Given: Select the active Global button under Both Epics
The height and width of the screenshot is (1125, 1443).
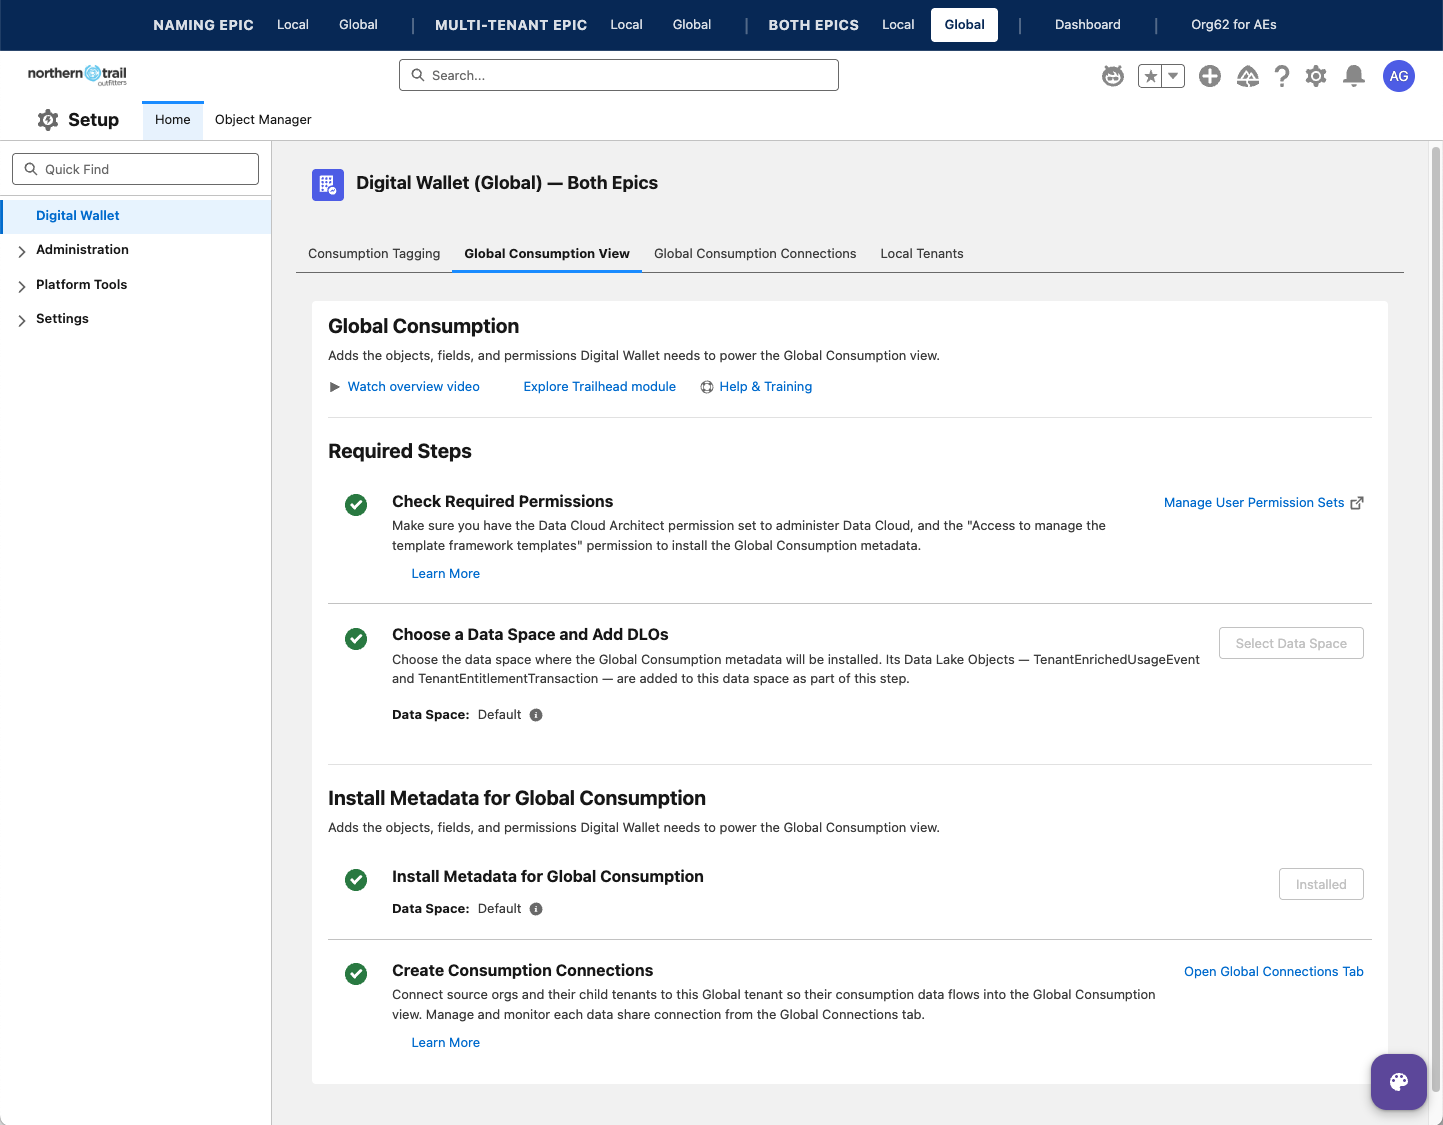Looking at the screenshot, I should click(x=965, y=25).
